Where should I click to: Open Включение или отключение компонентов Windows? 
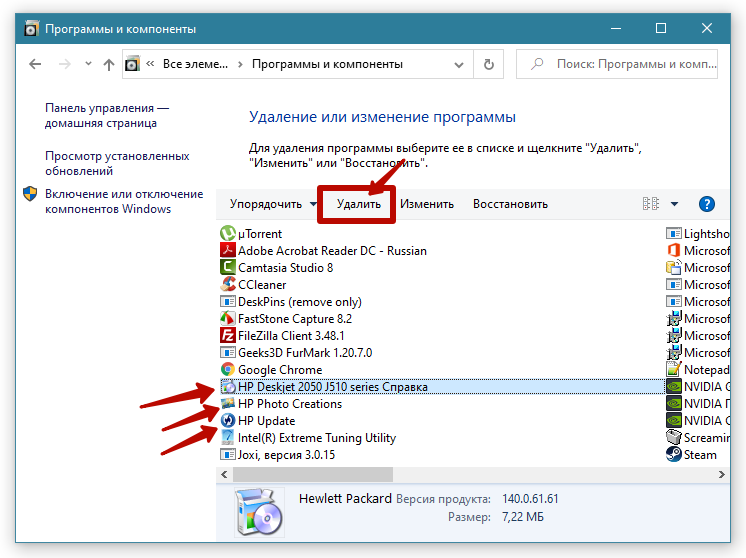[x=124, y=201]
